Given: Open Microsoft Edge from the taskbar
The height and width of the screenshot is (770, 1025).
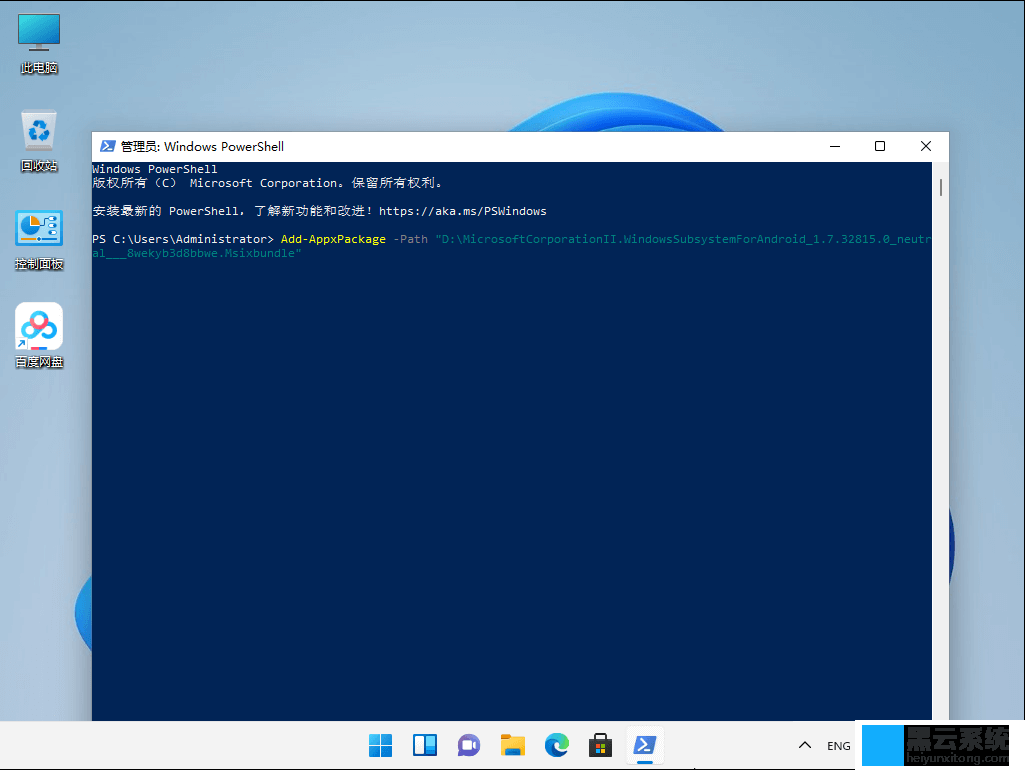Looking at the screenshot, I should coord(556,745).
